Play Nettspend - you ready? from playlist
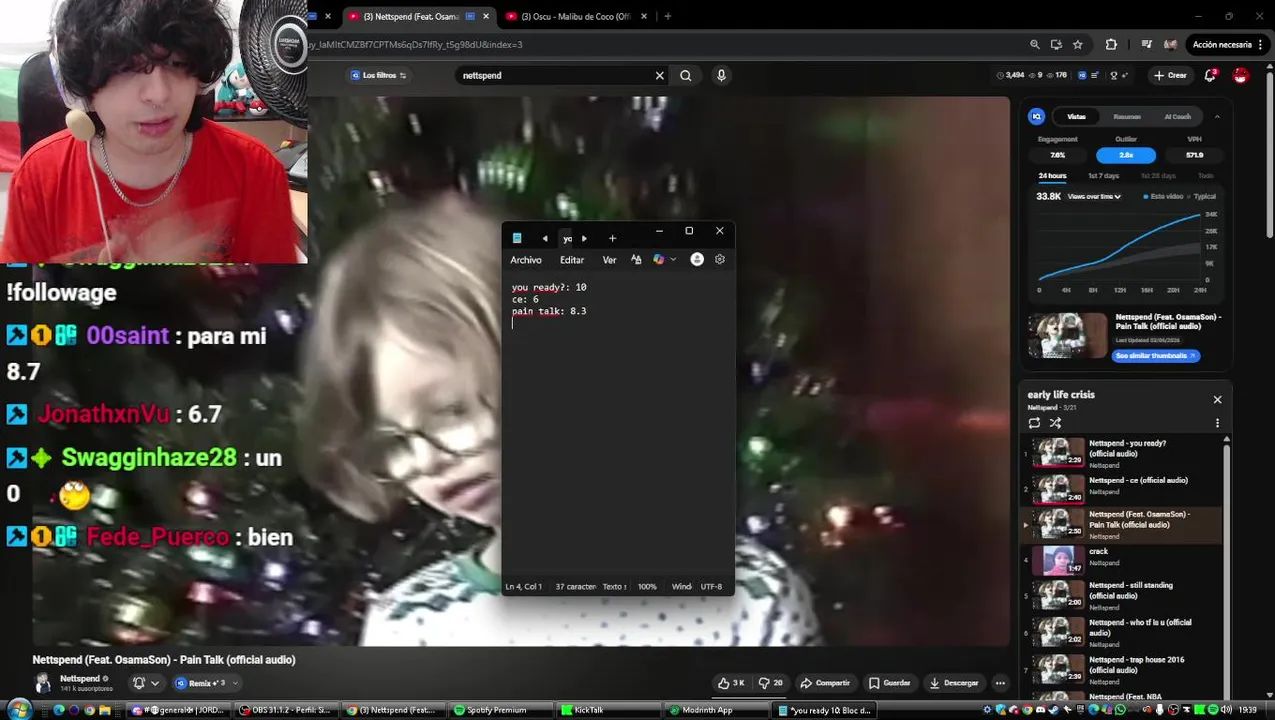The image size is (1275, 720). [1121, 452]
